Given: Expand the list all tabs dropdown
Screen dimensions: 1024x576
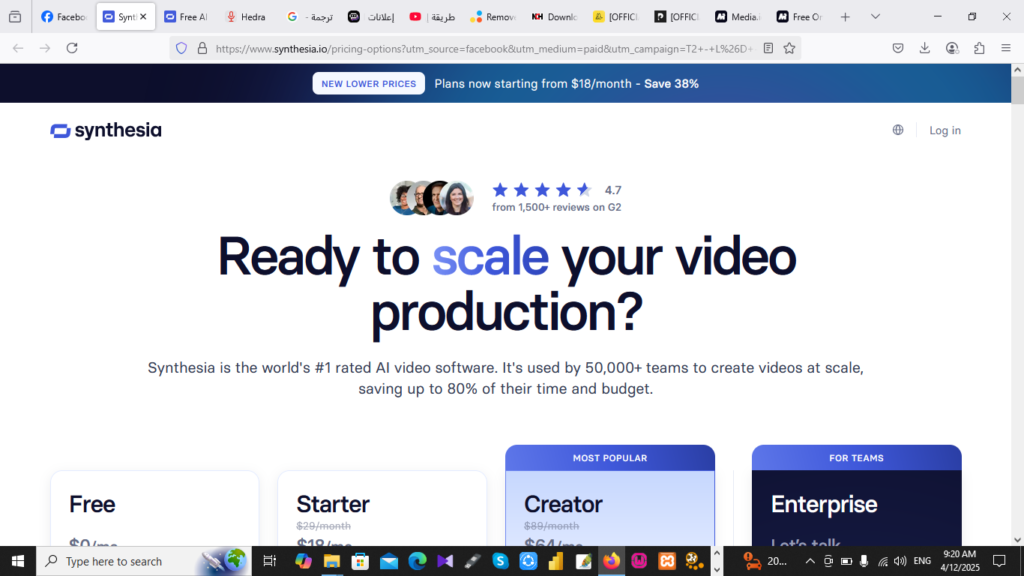Looking at the screenshot, I should pos(875,17).
